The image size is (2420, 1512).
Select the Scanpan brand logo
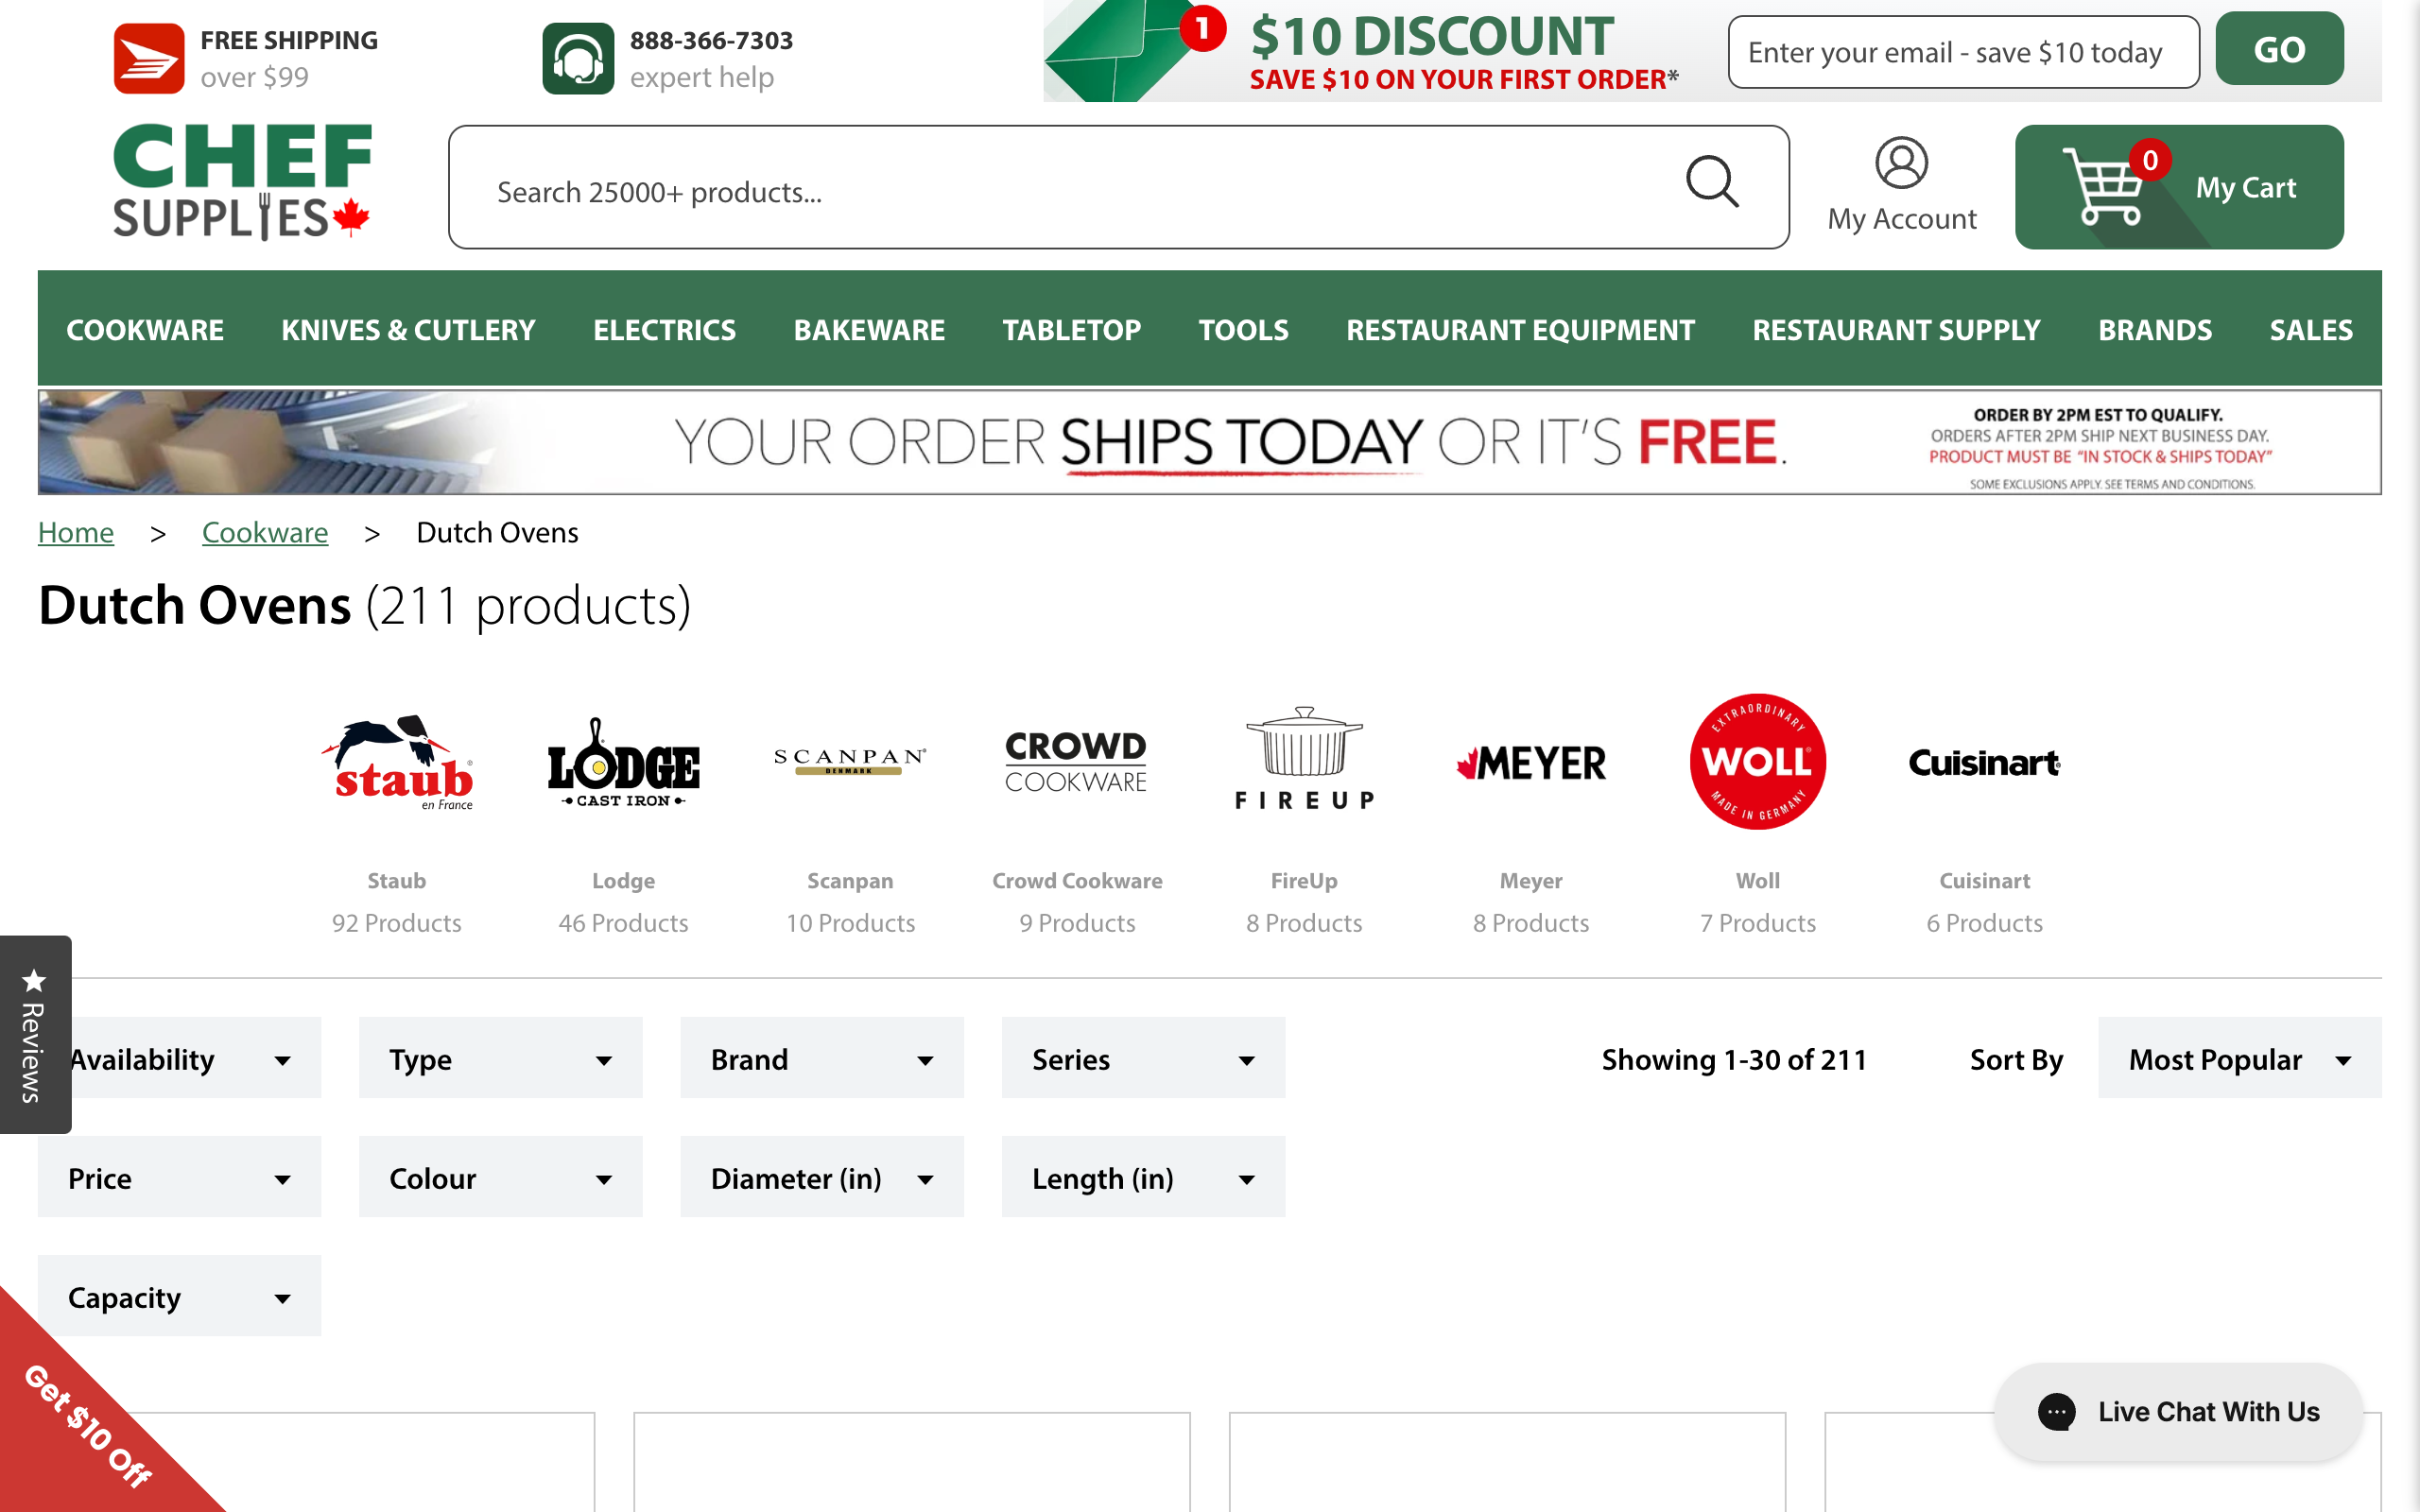click(x=850, y=762)
